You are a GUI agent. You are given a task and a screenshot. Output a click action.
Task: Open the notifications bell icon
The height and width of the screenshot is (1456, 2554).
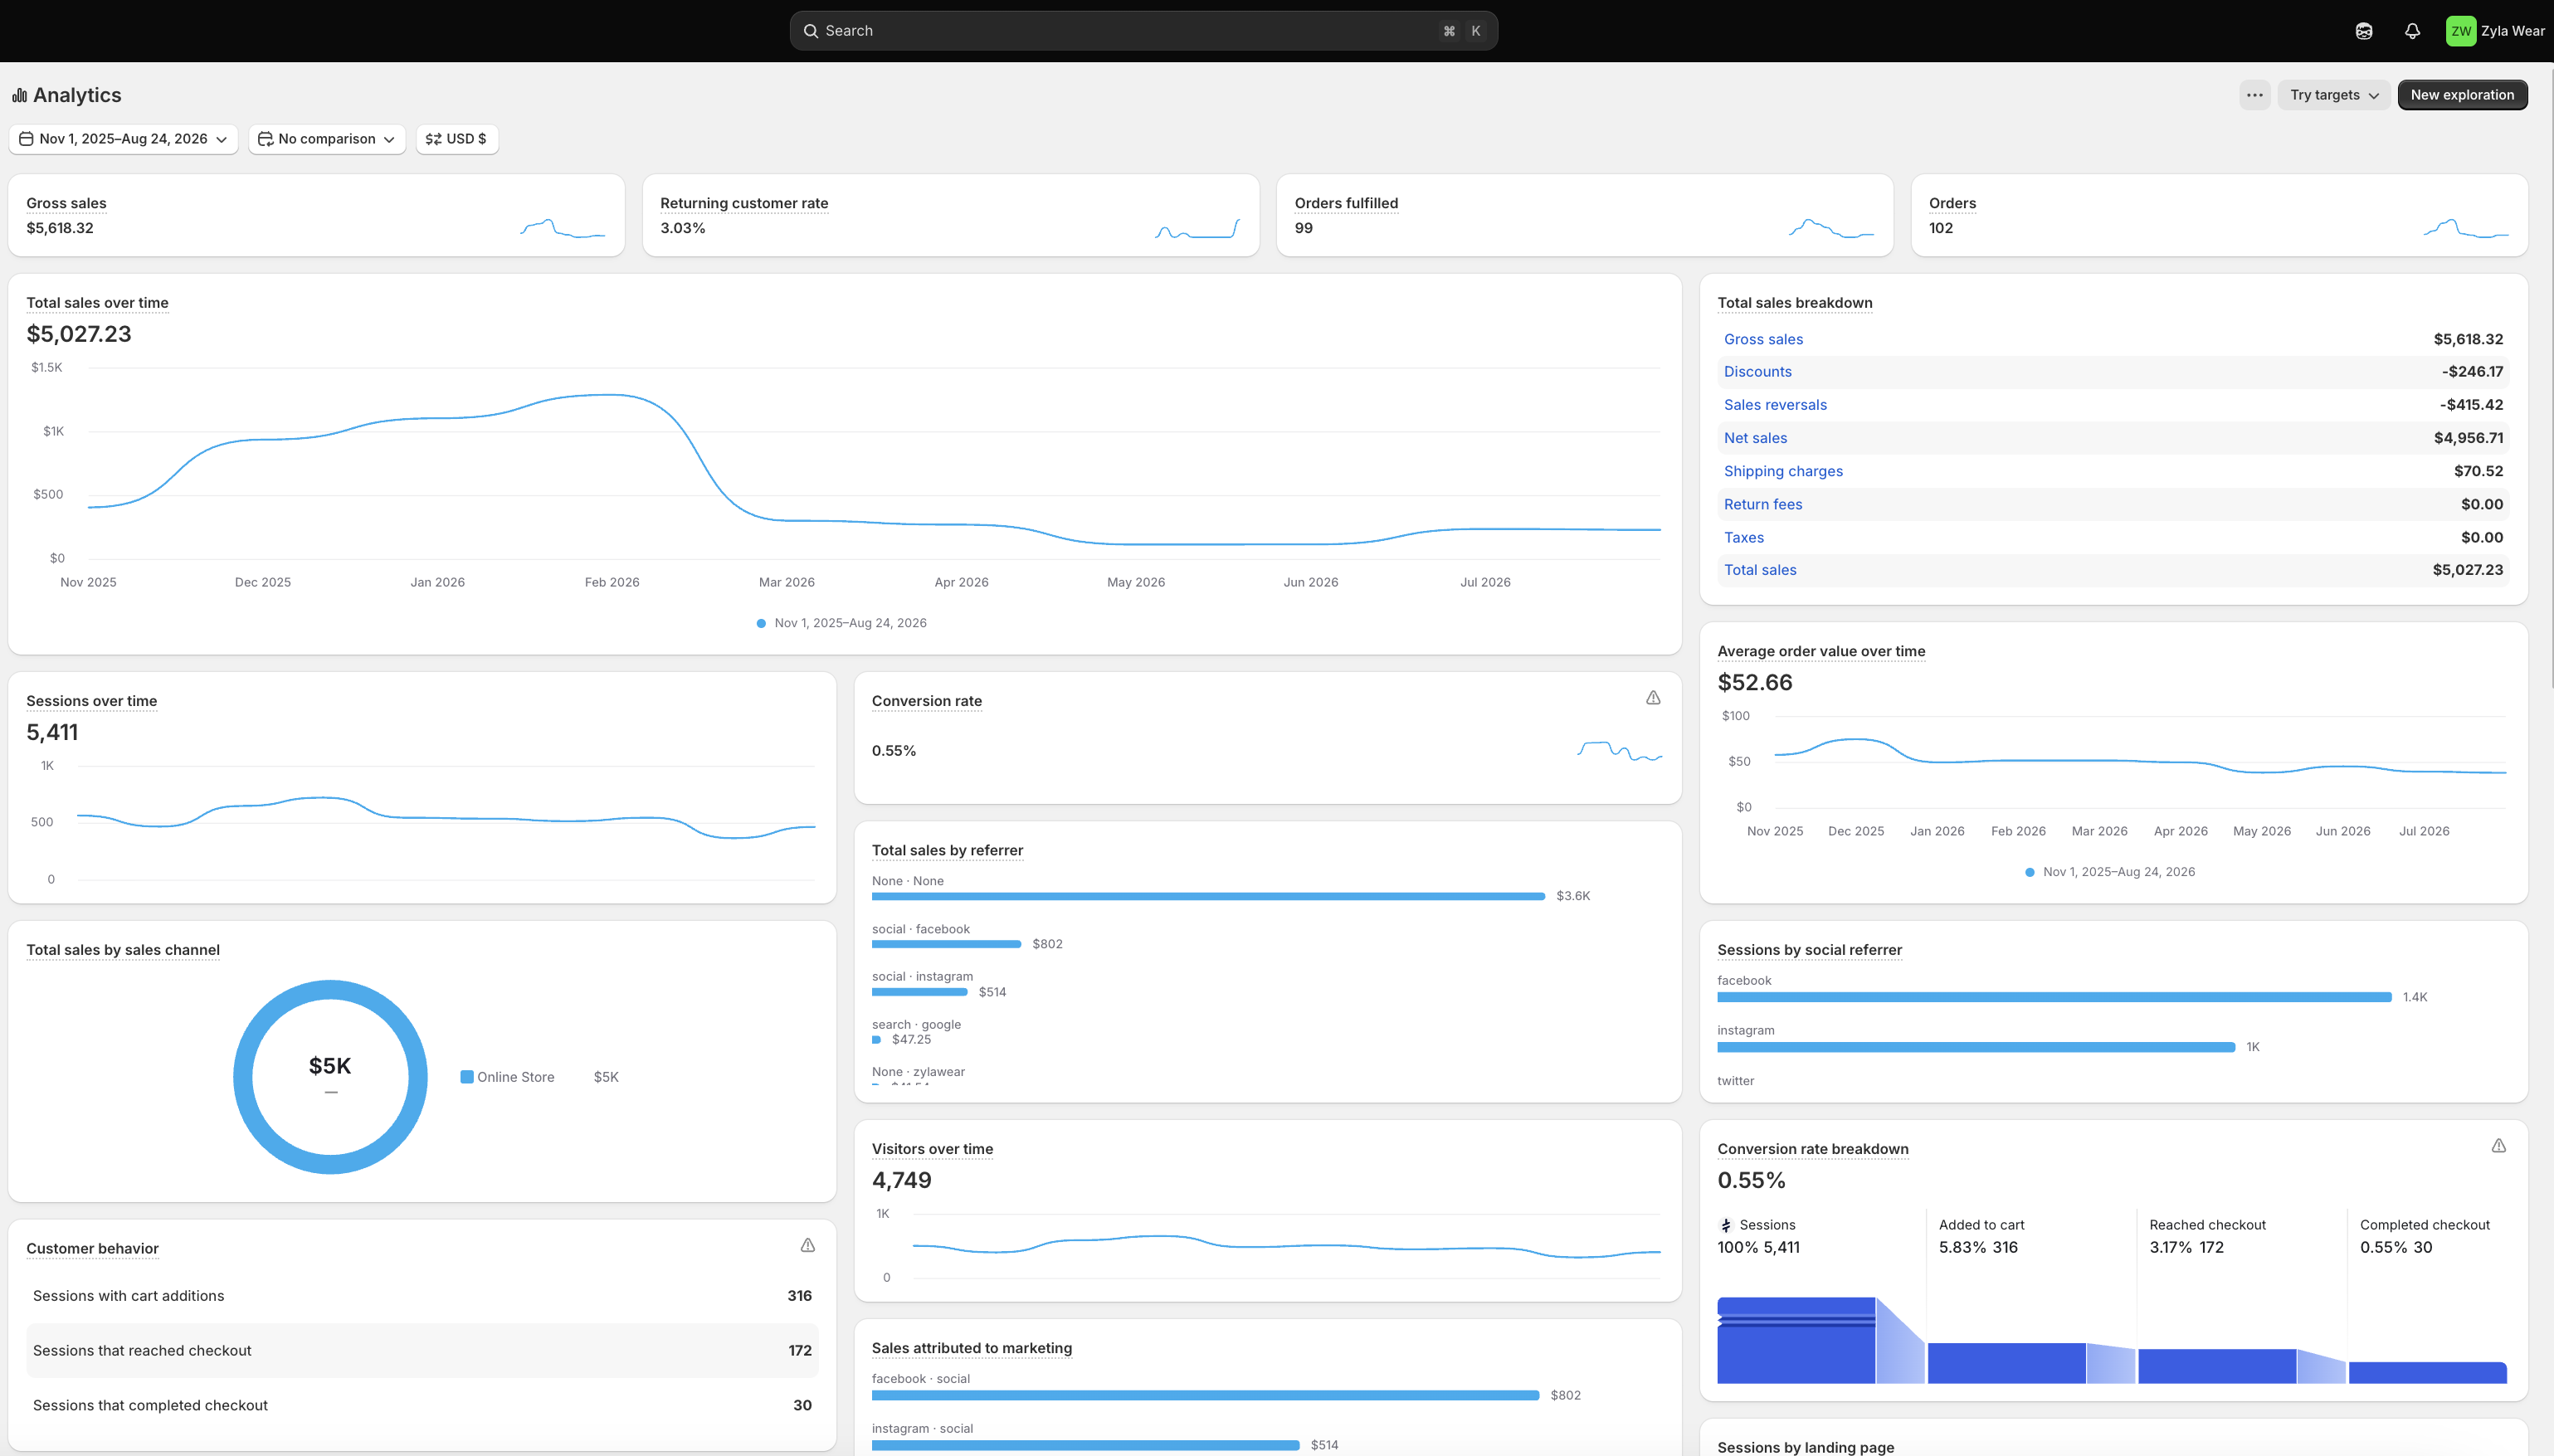point(2412,31)
